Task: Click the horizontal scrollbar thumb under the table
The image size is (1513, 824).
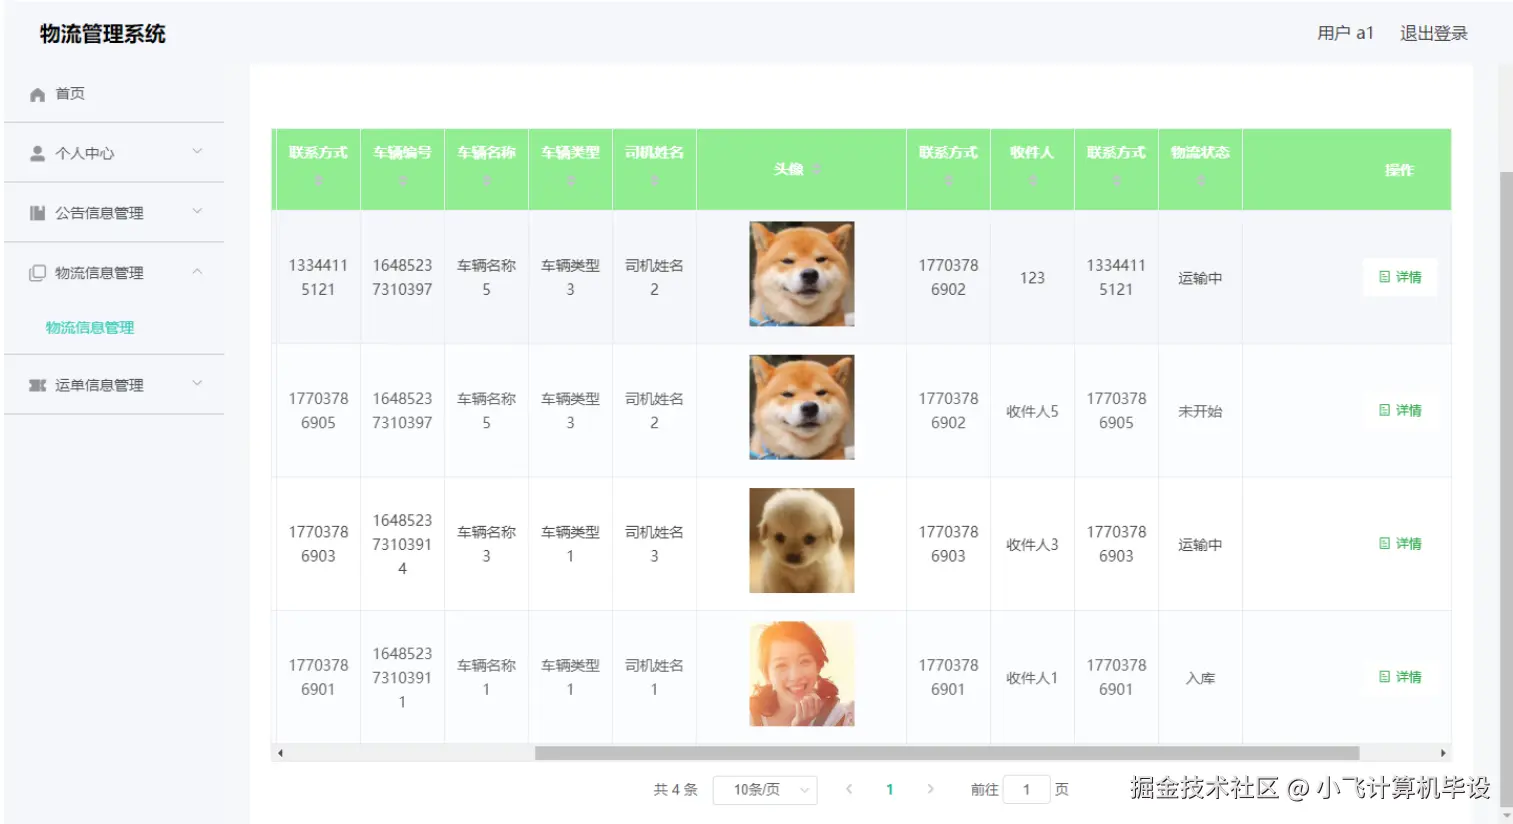Action: [x=947, y=753]
